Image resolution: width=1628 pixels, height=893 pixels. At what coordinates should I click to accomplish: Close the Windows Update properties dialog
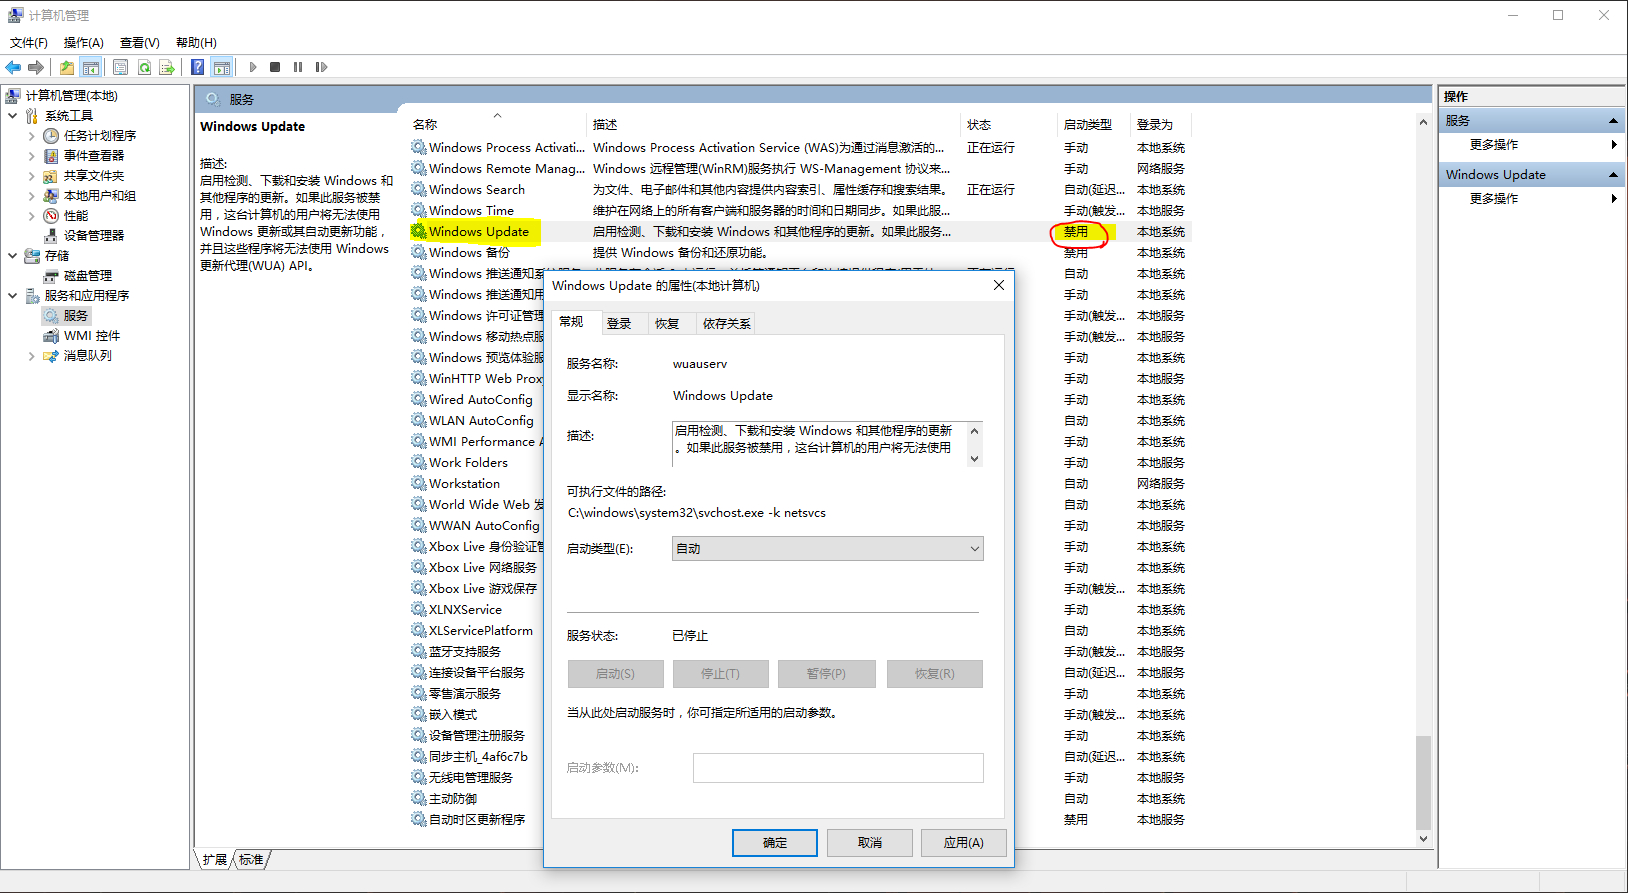[998, 286]
